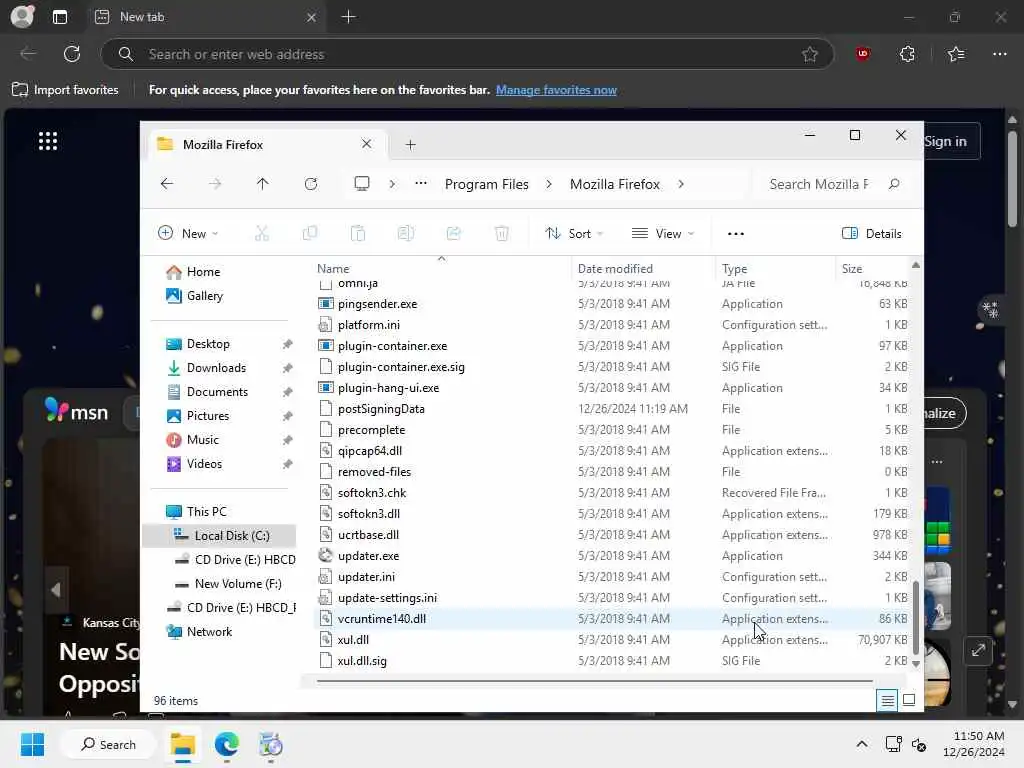The image size is (1024, 768).
Task: Toggle the Details pane button
Action: [872, 234]
